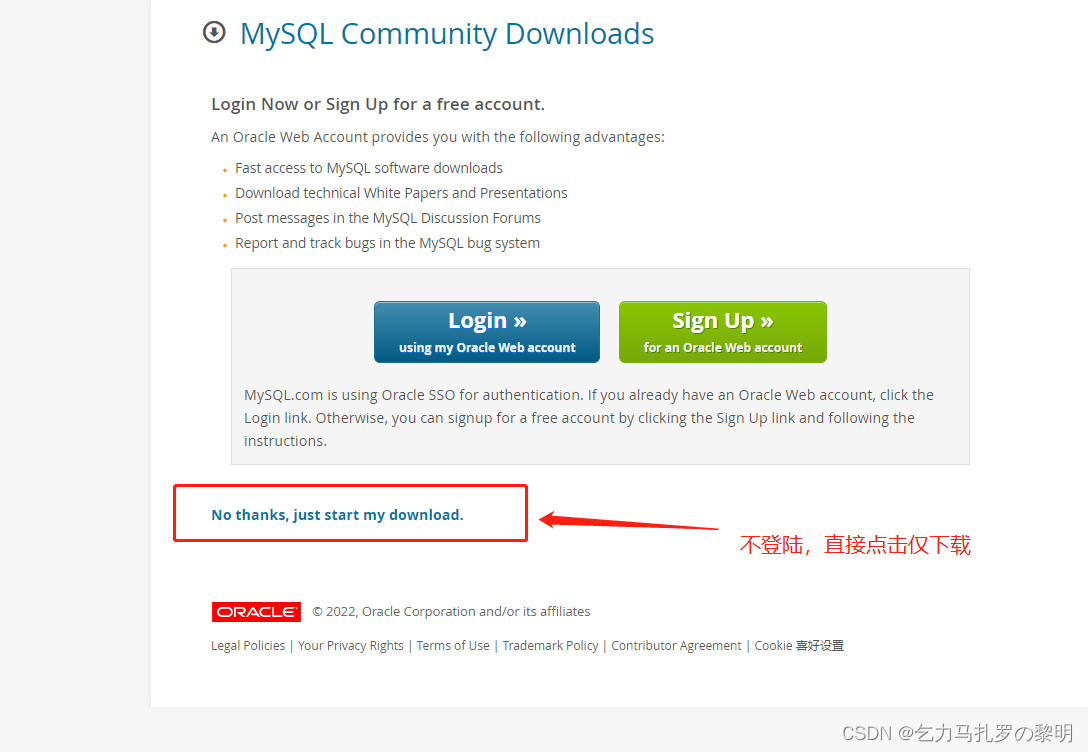Click the download circle icon beside the title

(x=214, y=32)
